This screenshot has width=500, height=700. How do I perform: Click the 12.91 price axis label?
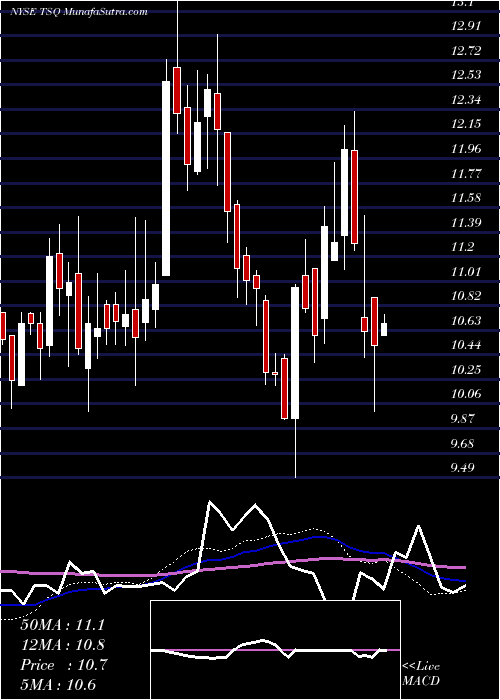(466, 26)
